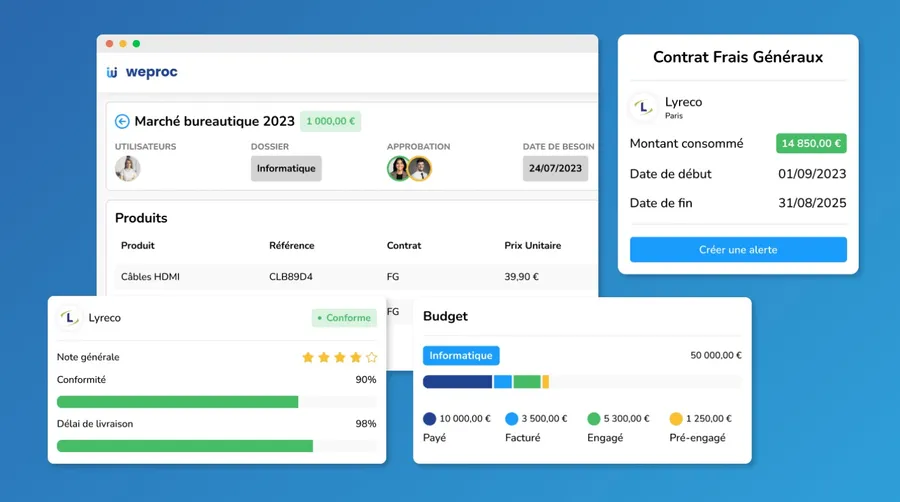Click the weproc logo icon

pos(112,72)
